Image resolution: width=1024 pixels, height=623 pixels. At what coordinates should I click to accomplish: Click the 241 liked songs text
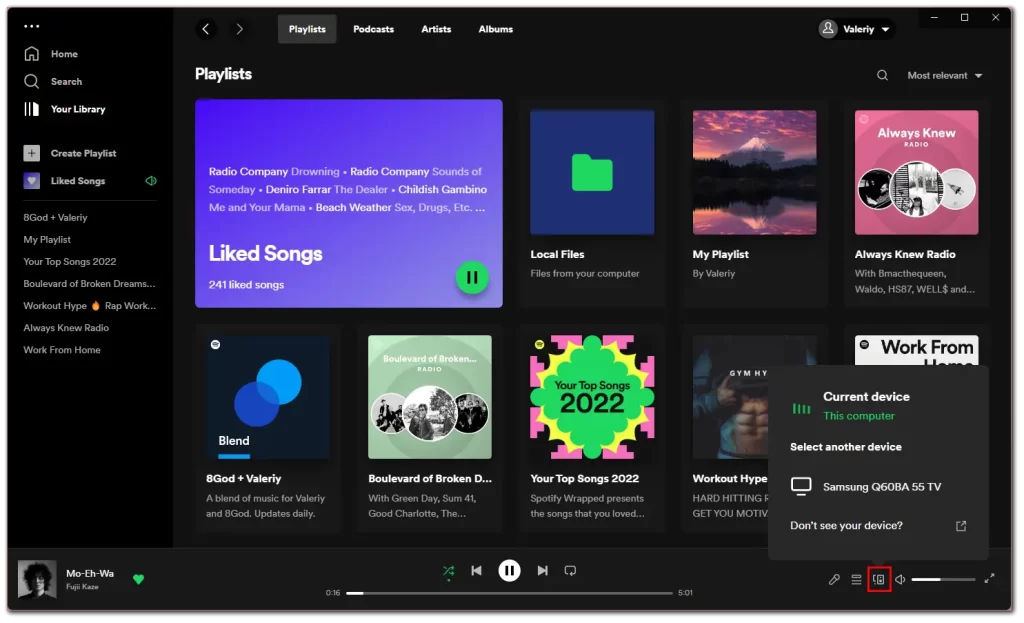[246, 285]
